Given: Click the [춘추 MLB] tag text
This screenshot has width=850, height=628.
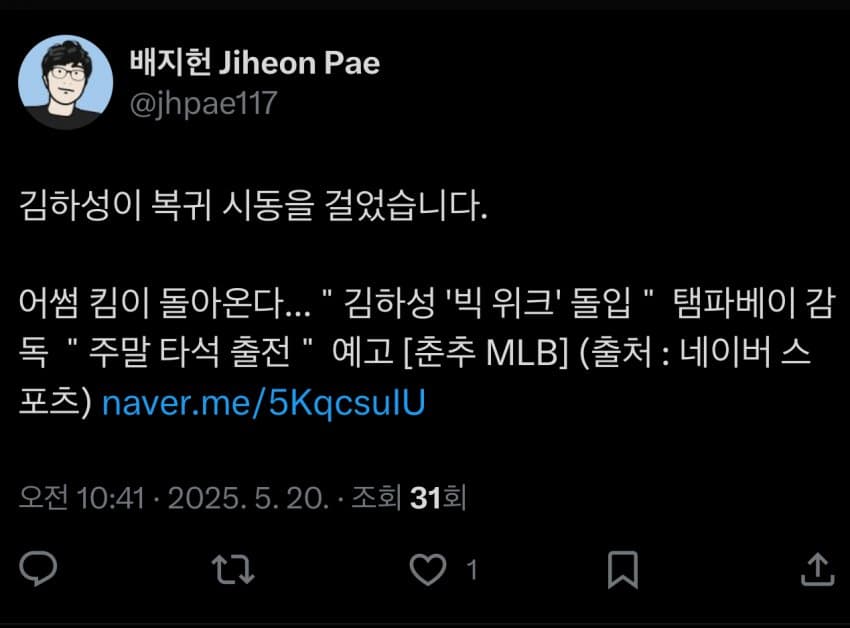Looking at the screenshot, I should tap(486, 353).
